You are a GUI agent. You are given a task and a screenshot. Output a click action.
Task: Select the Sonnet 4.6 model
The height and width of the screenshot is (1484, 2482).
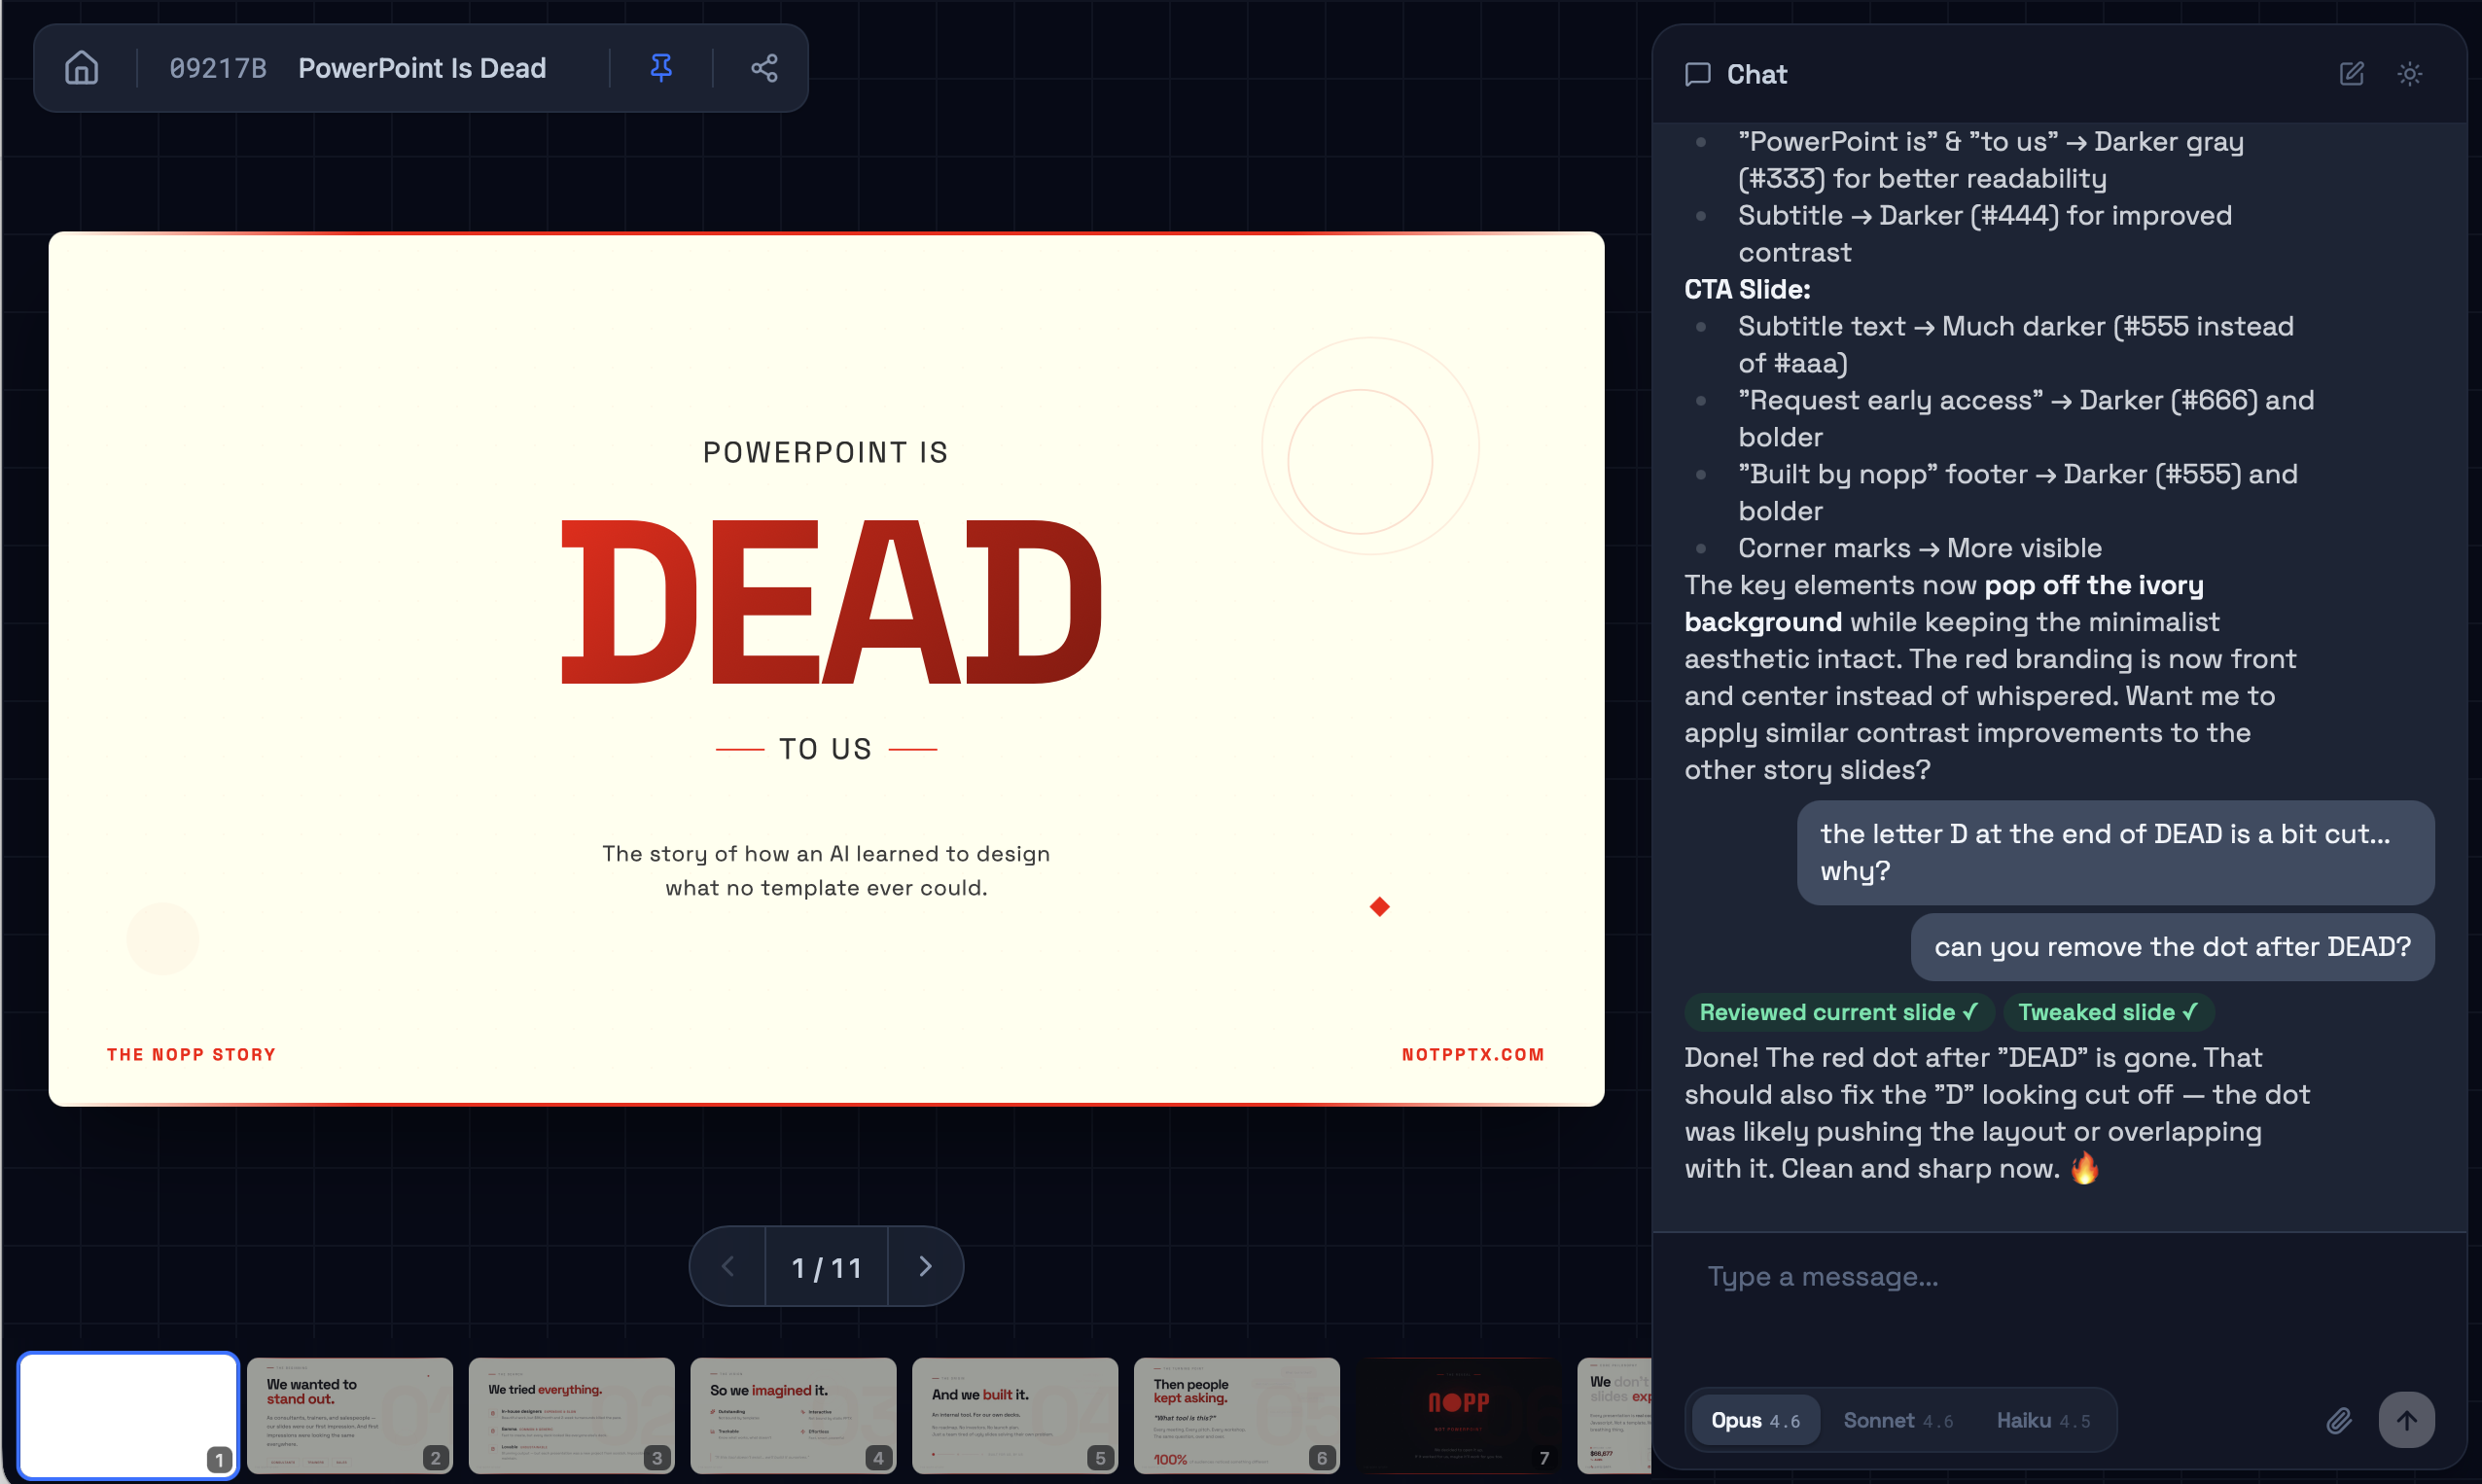coord(1898,1419)
